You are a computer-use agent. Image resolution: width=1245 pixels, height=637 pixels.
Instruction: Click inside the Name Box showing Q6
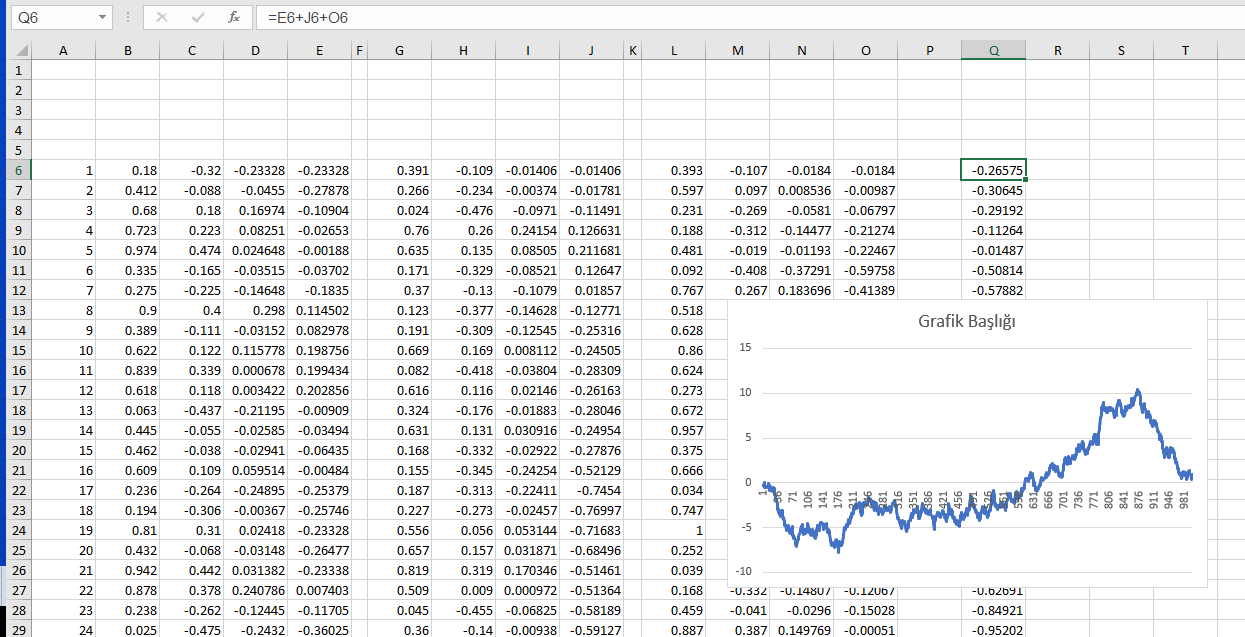pyautogui.click(x=50, y=18)
